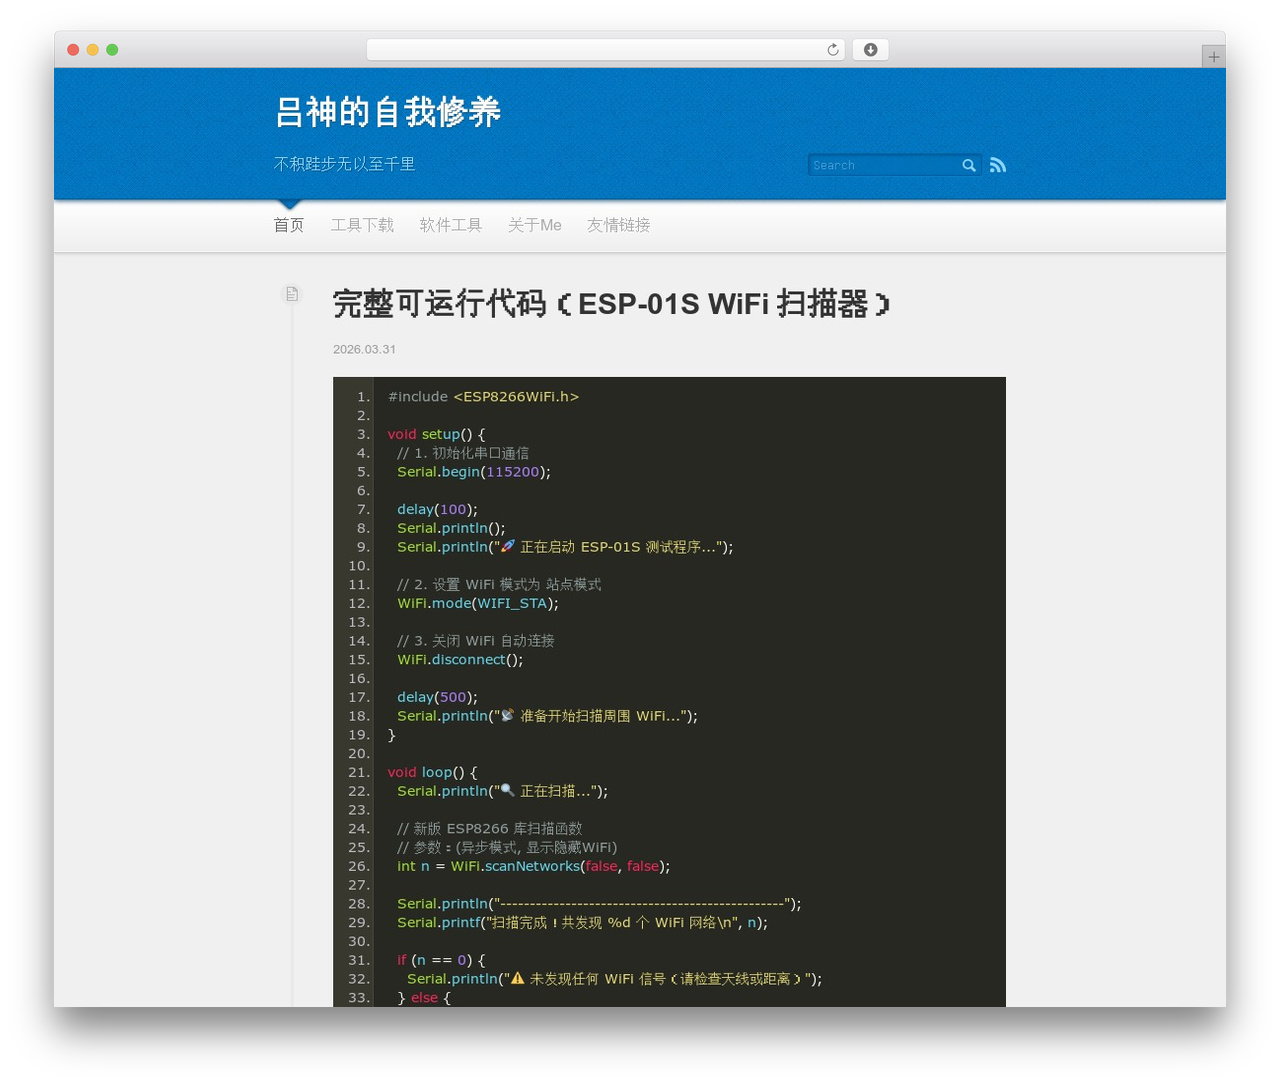Click the Serial.printf 扫描完成 line
Screen dimensions: 1280x1084
[582, 923]
